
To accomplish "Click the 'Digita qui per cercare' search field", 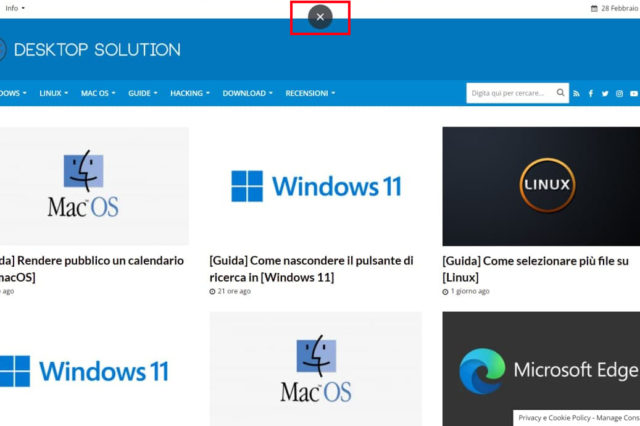I will pyautogui.click(x=509, y=93).
